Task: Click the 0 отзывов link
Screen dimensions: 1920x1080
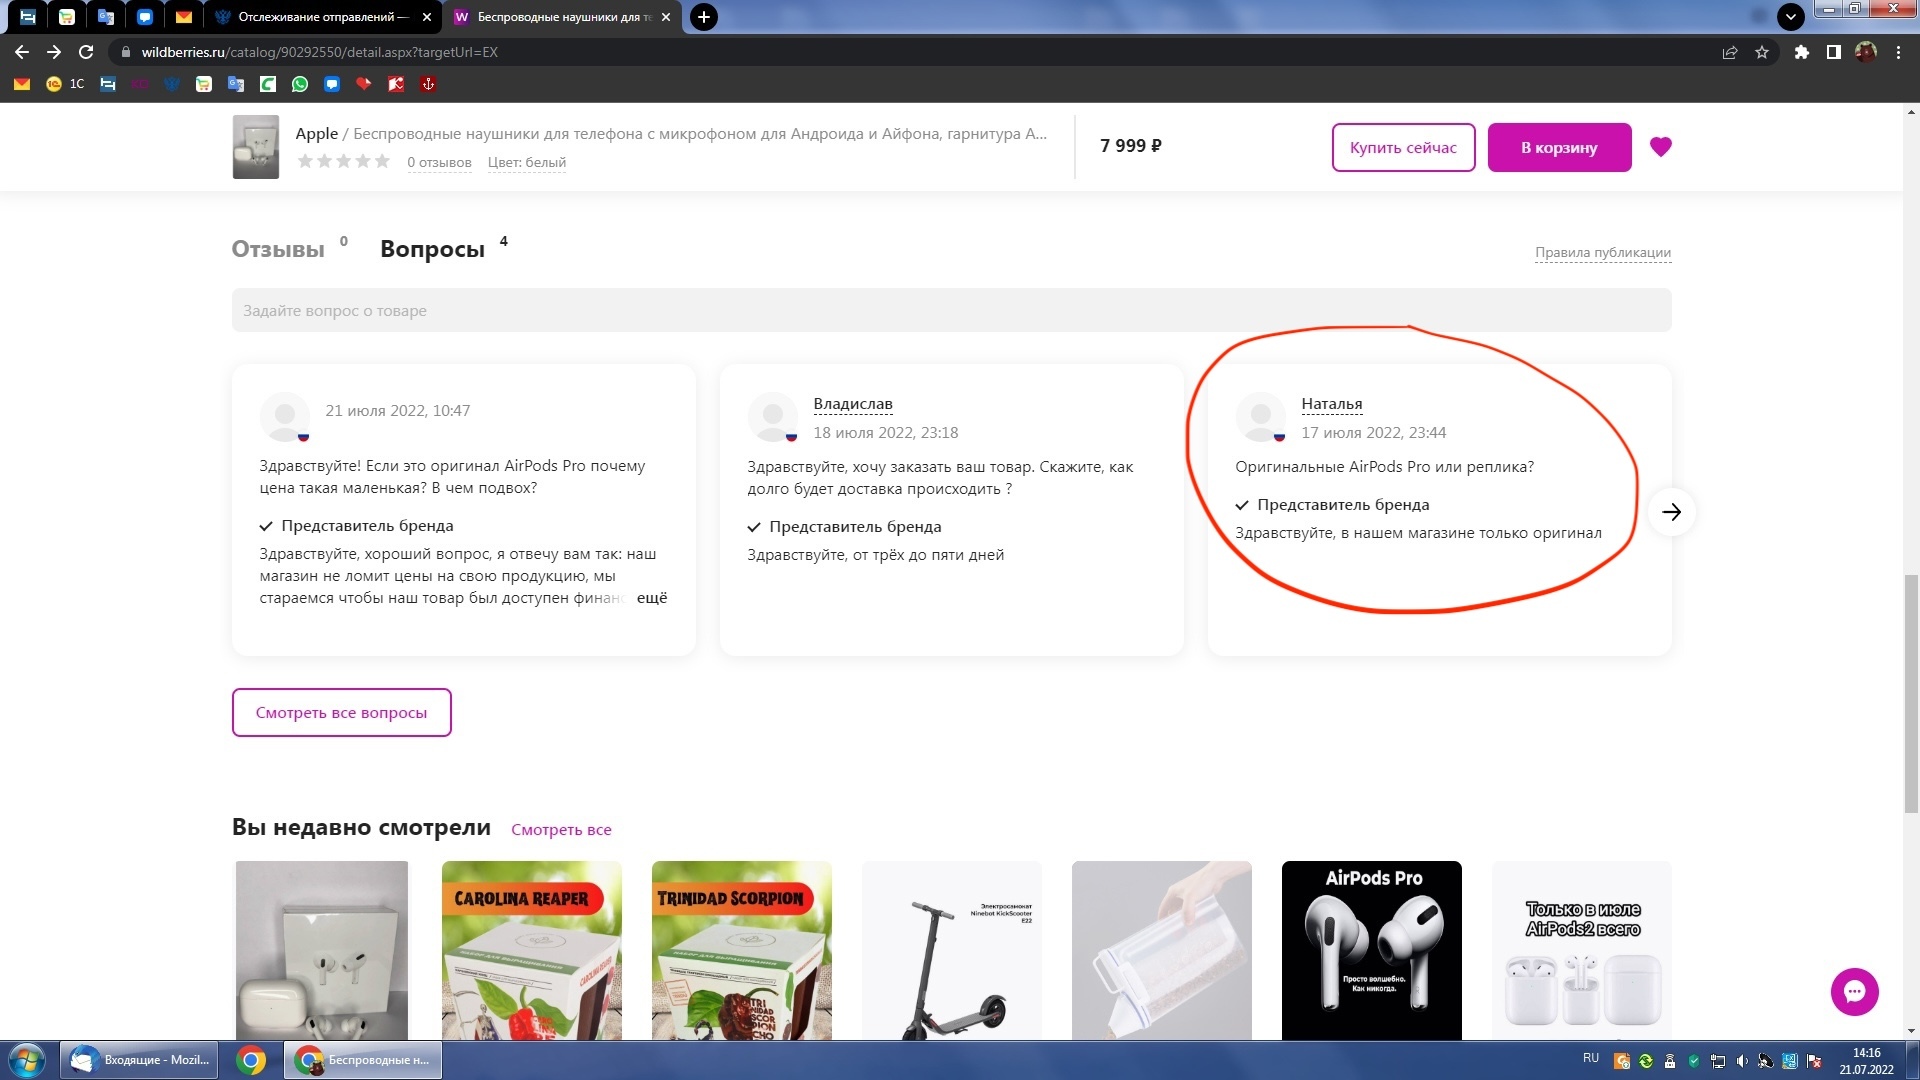Action: pyautogui.click(x=439, y=162)
